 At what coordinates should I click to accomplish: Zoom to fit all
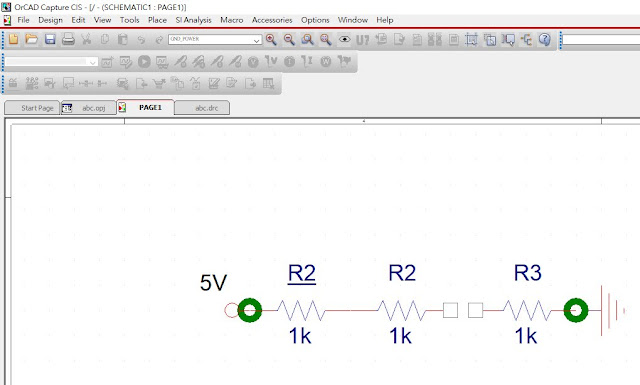(325, 40)
